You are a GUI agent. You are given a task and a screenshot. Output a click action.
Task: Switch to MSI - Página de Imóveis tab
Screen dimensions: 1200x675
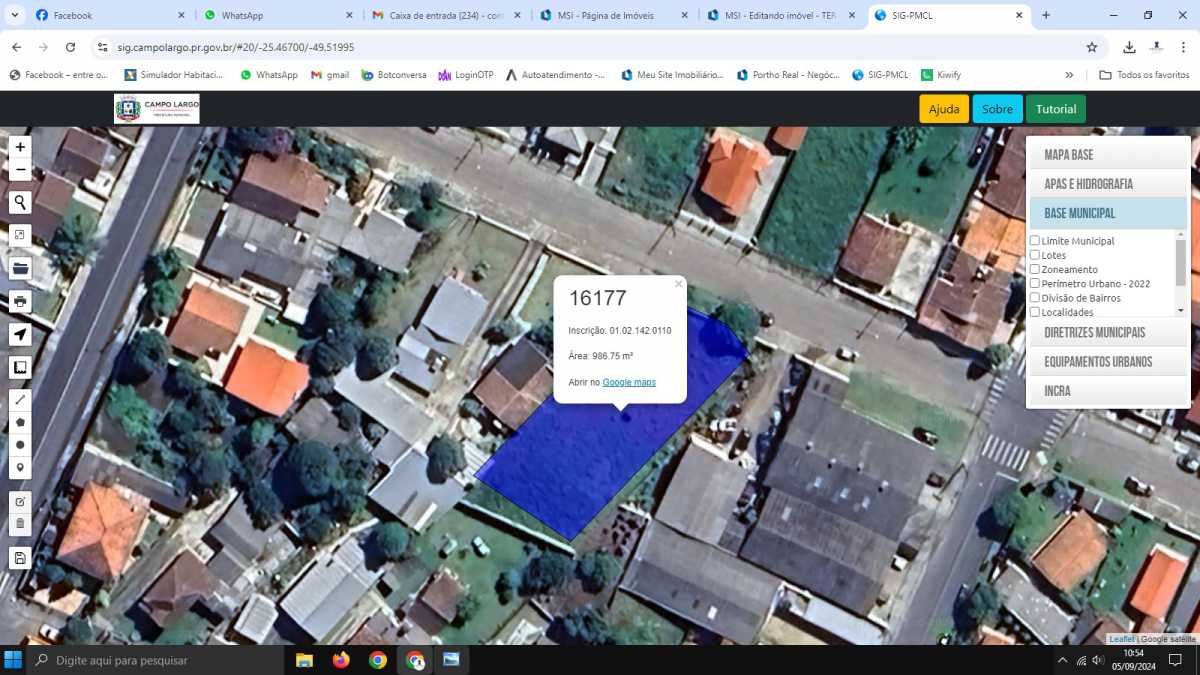[613, 15]
